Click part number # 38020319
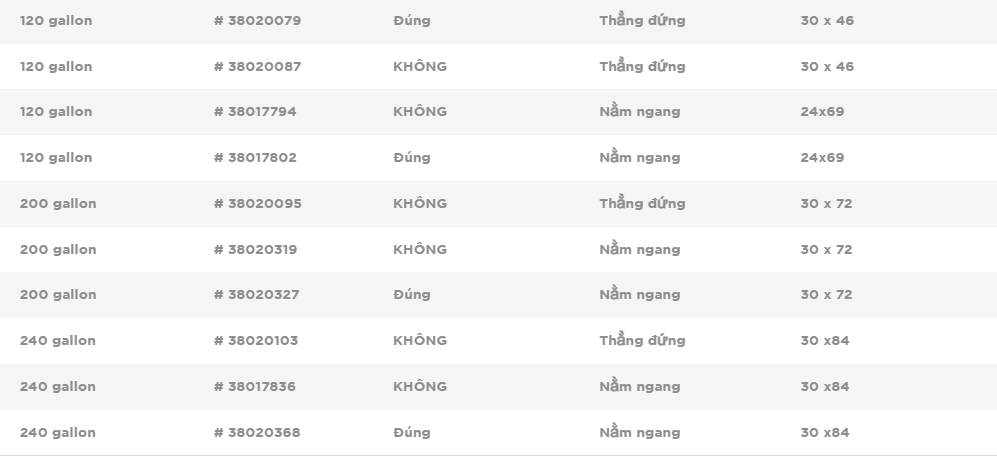Viewport: 997px width, 456px height. click(x=256, y=249)
